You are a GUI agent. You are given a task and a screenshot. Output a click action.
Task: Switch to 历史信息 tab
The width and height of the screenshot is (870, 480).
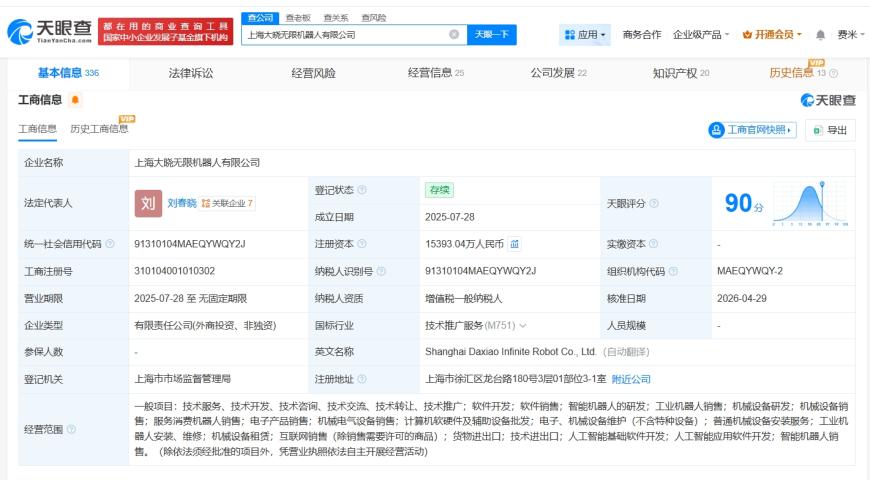coord(797,73)
